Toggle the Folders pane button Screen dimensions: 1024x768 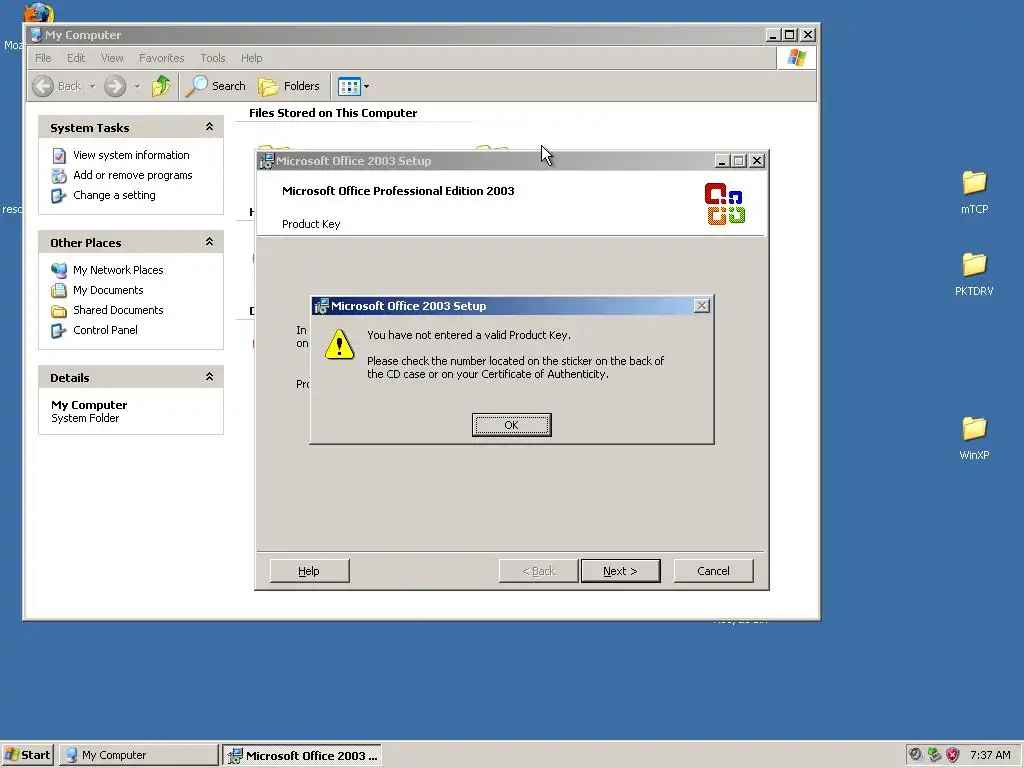(289, 86)
